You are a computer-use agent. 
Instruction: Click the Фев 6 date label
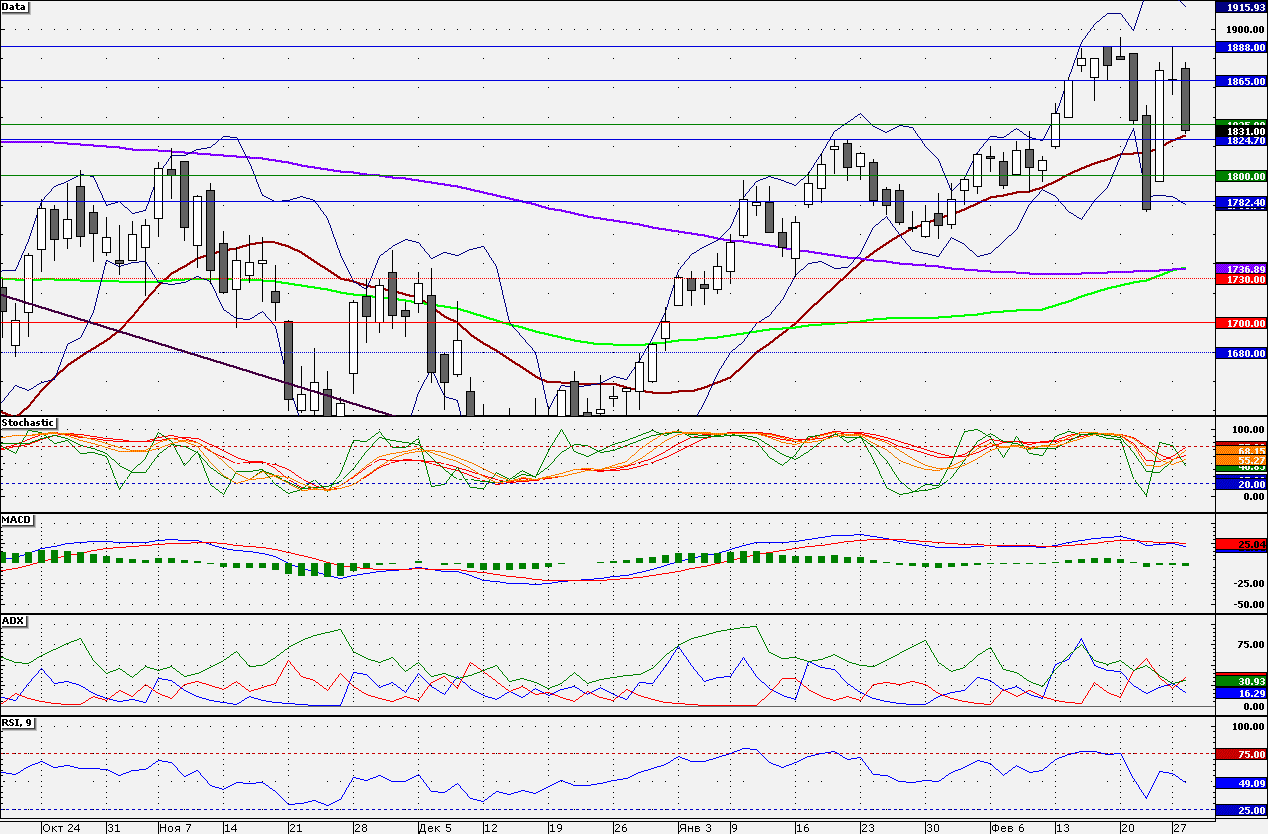(x=1007, y=828)
